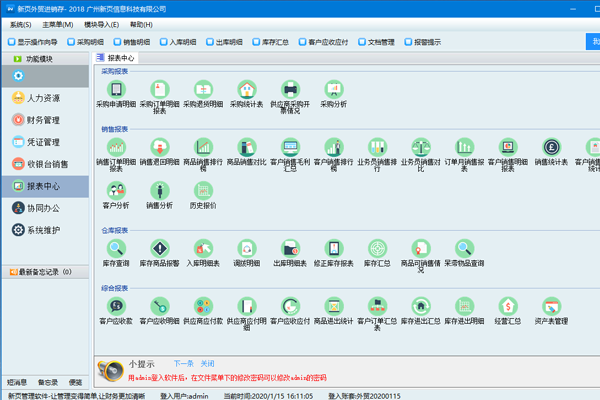Open the 业务员销售排行 icon
The image size is (600, 400).
pos(377,147)
